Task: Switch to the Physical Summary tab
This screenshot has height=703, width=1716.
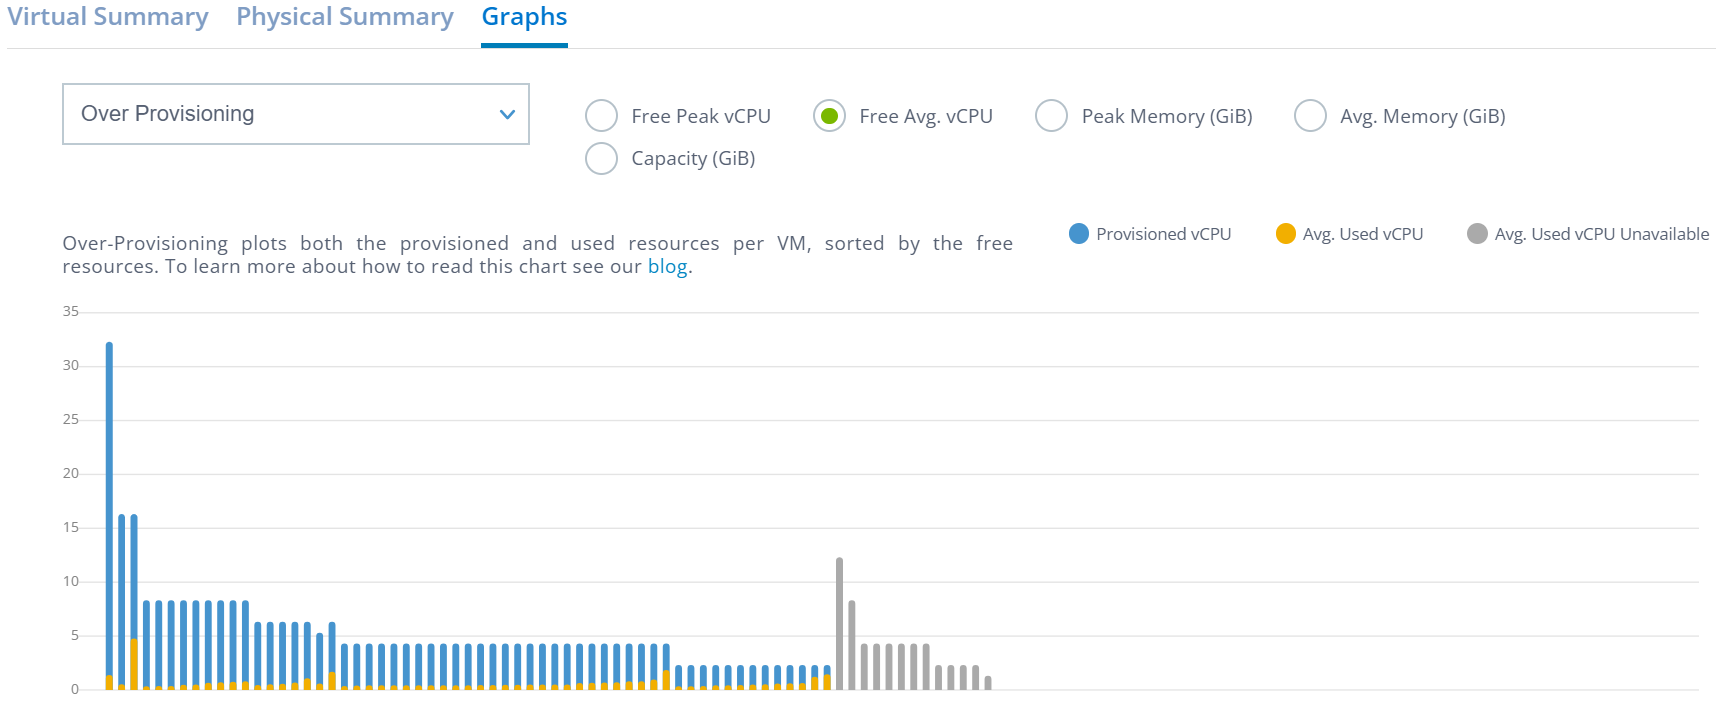Action: (x=344, y=16)
